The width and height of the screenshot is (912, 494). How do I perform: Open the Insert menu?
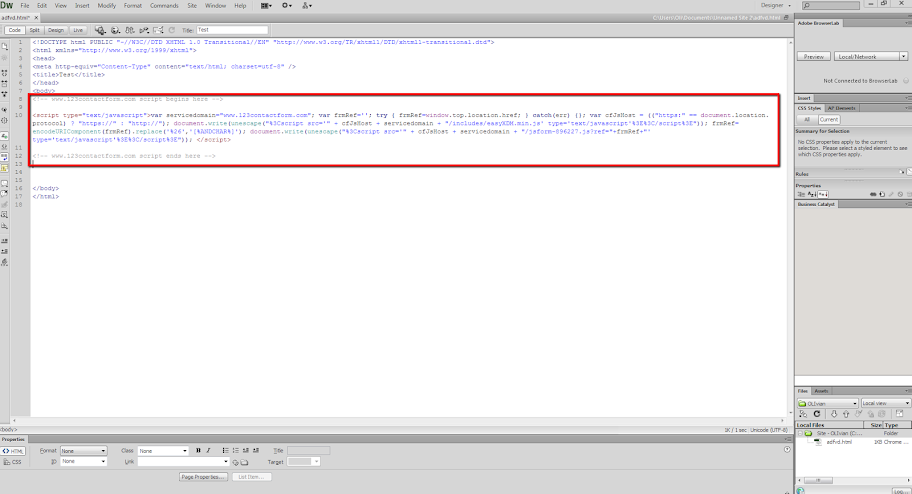pos(82,6)
